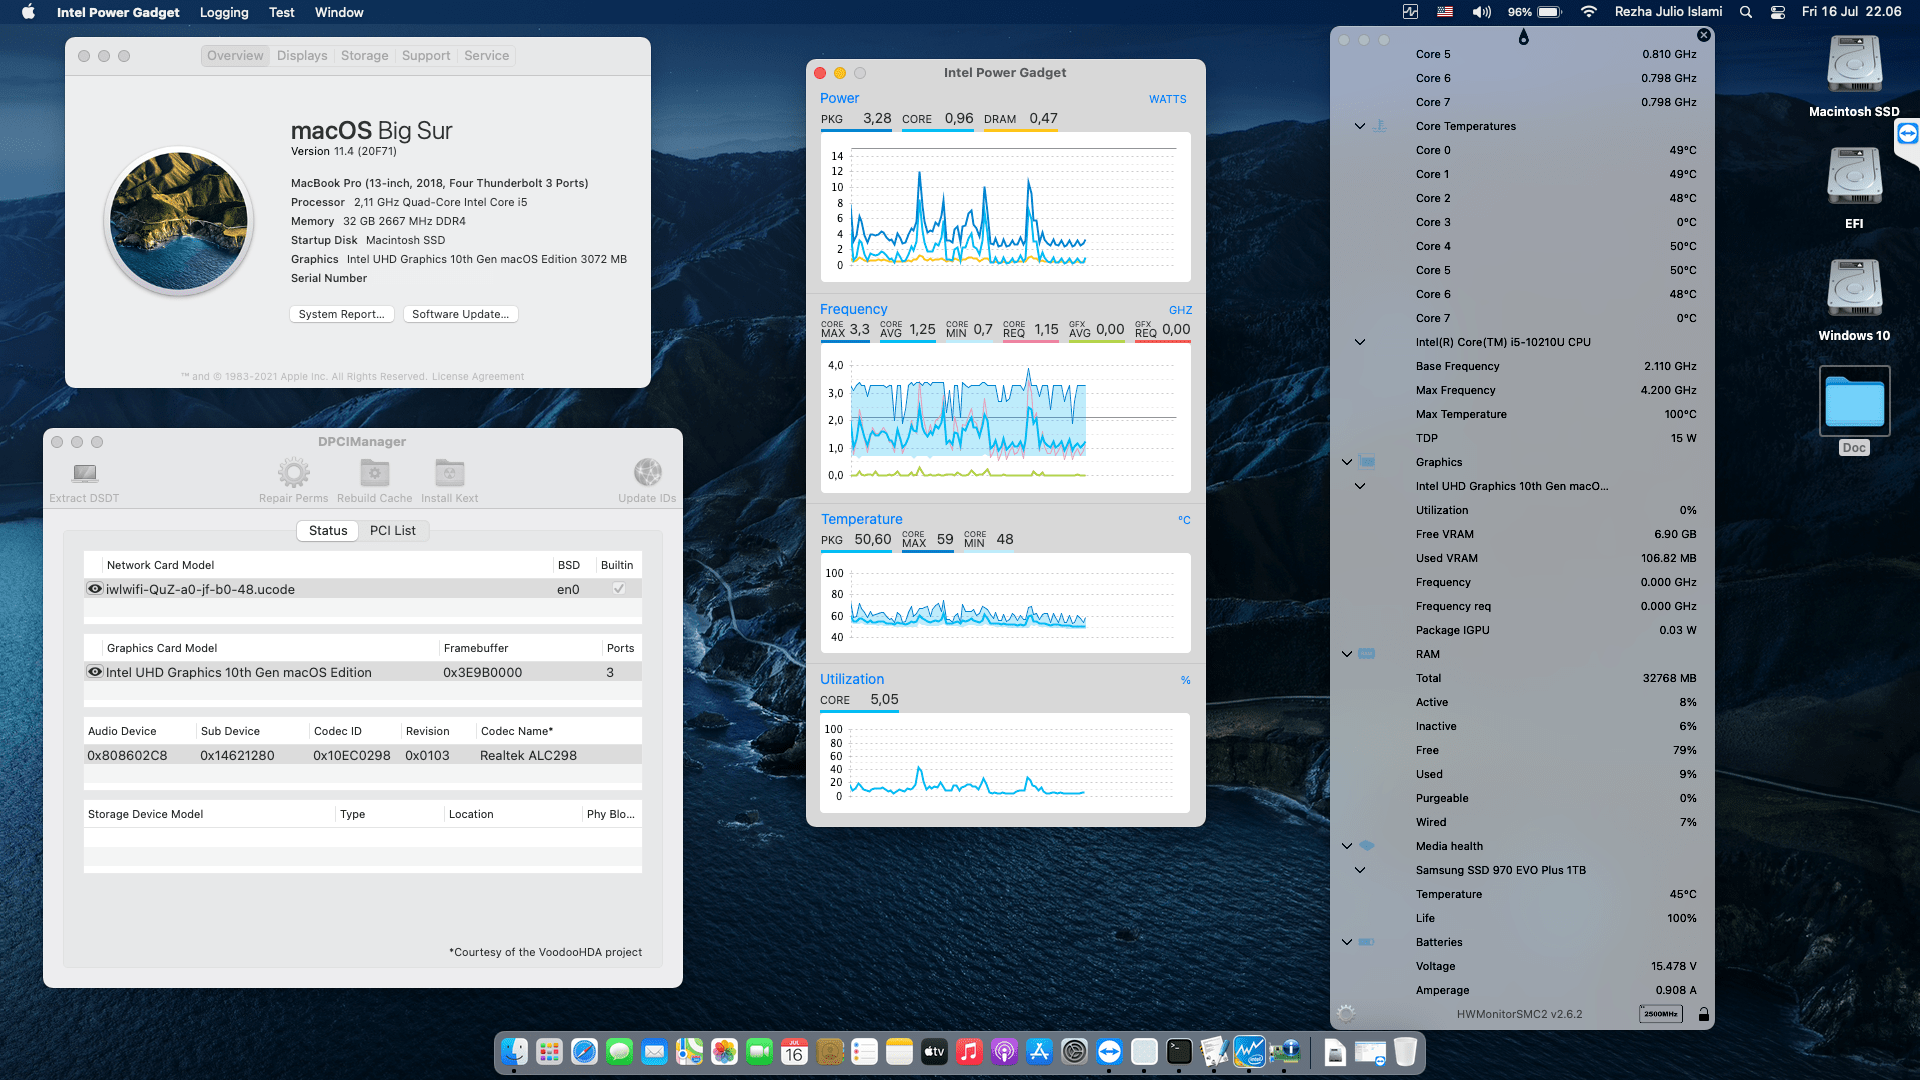Click Extract DSDT icon in DPCIManager

pyautogui.click(x=85, y=473)
